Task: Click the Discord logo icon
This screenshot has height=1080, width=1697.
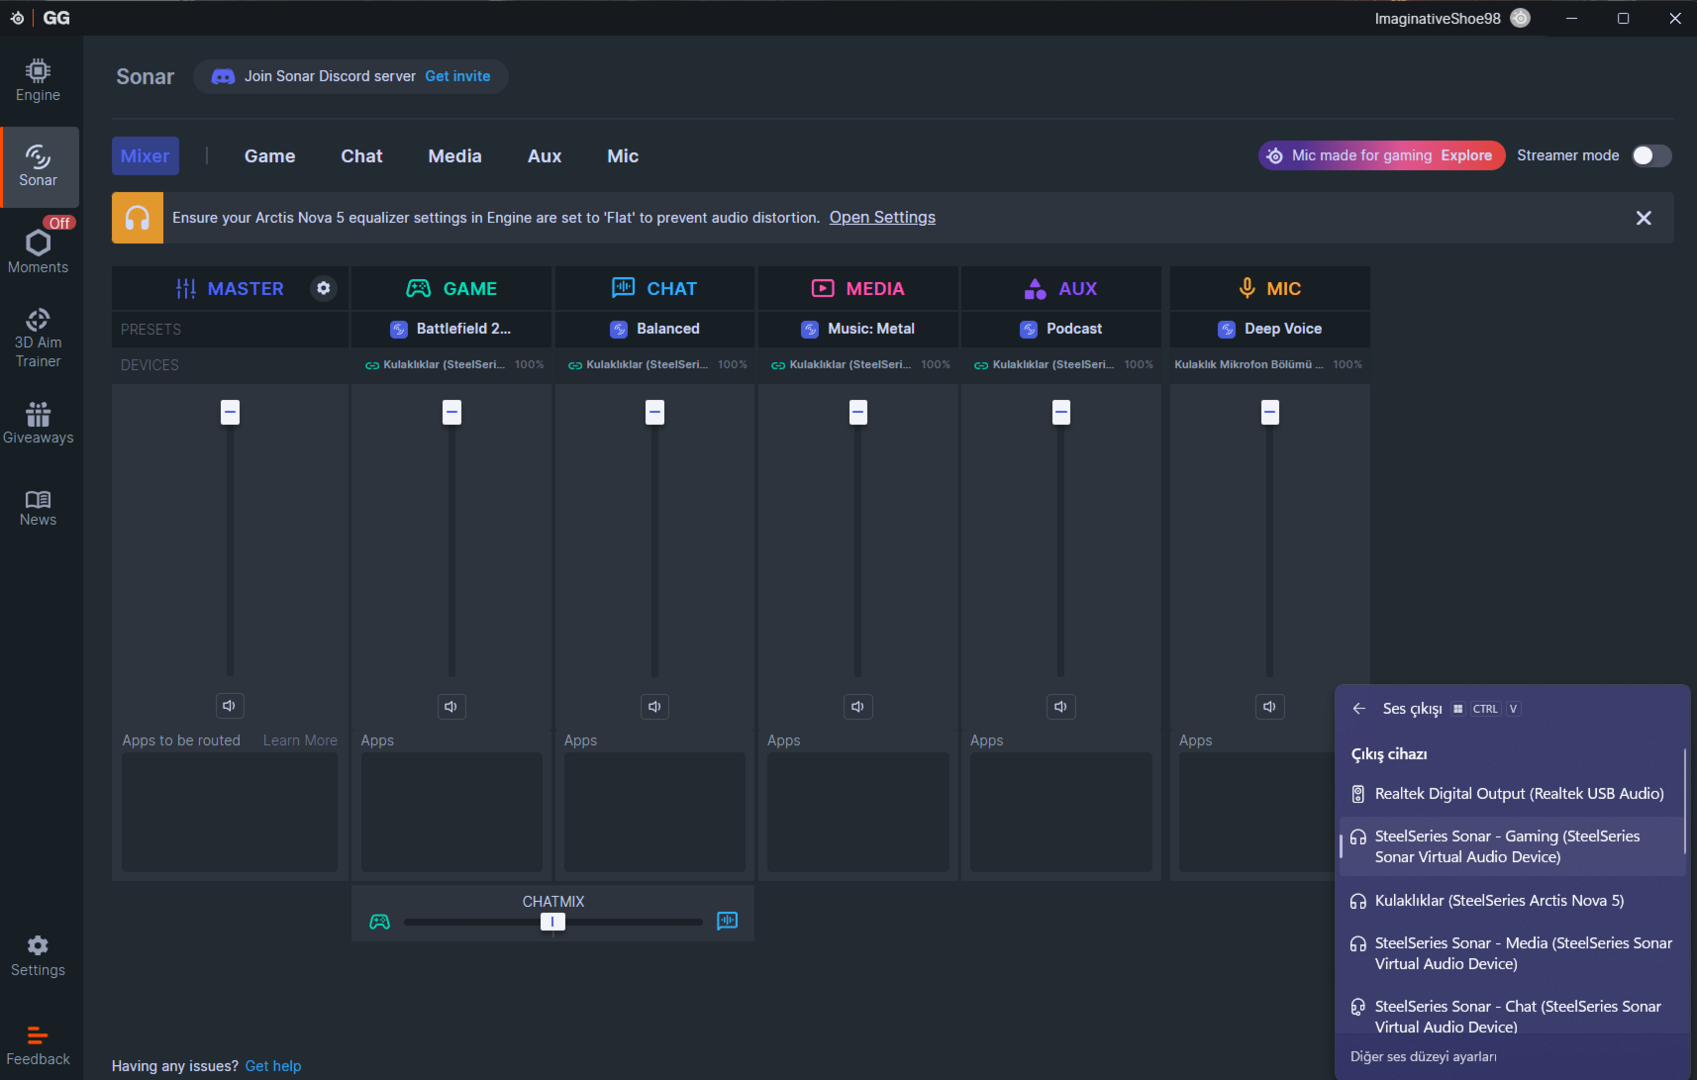Action: coord(223,76)
